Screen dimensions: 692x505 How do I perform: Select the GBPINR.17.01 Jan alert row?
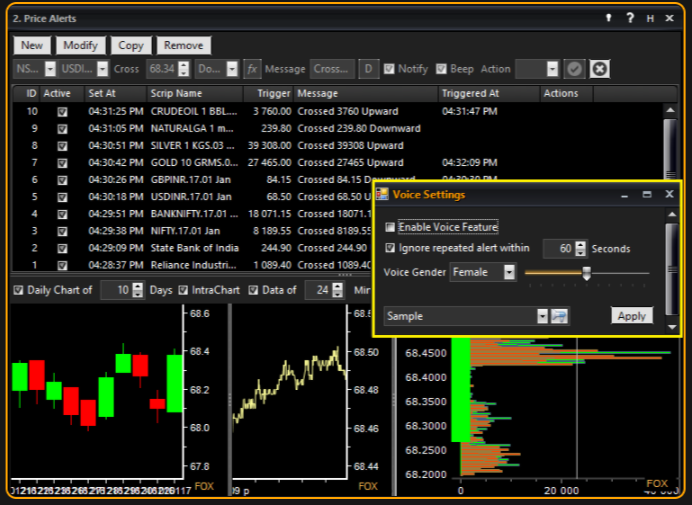pyautogui.click(x=192, y=180)
